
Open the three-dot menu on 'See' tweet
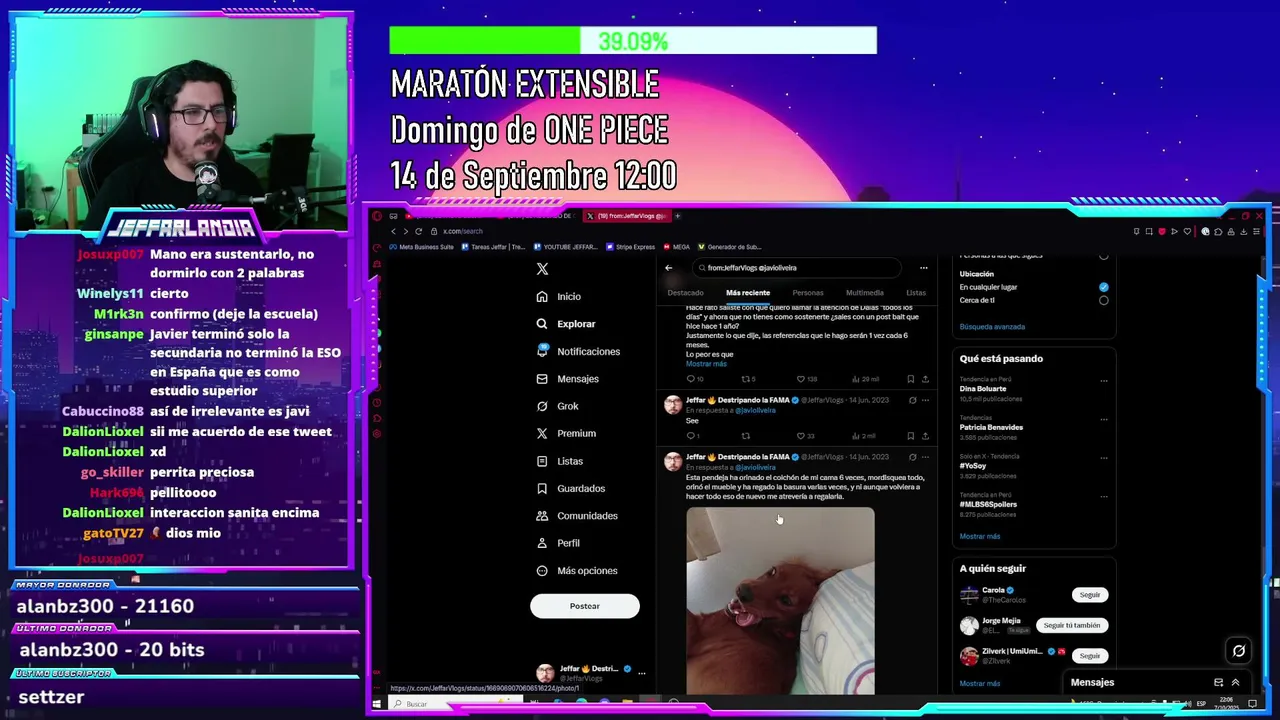pos(926,400)
